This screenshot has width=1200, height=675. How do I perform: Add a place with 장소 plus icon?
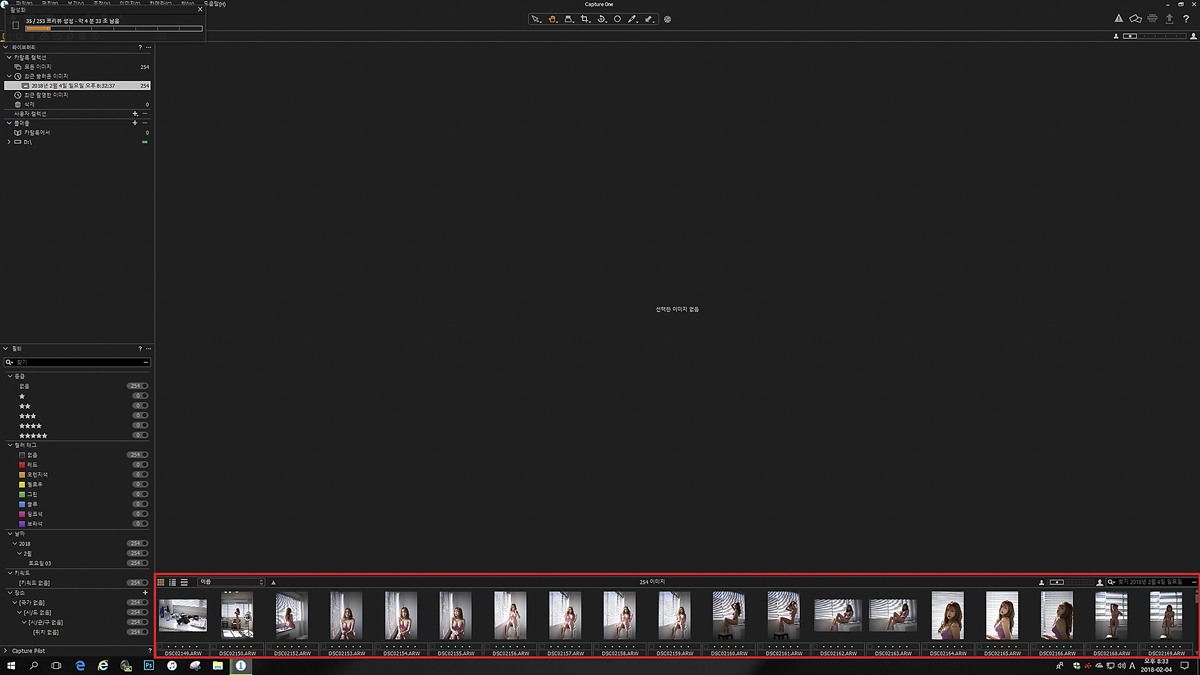pos(146,593)
